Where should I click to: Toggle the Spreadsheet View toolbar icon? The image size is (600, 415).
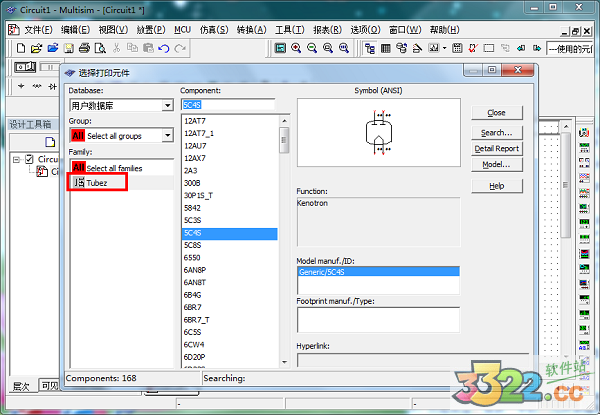[x=386, y=48]
